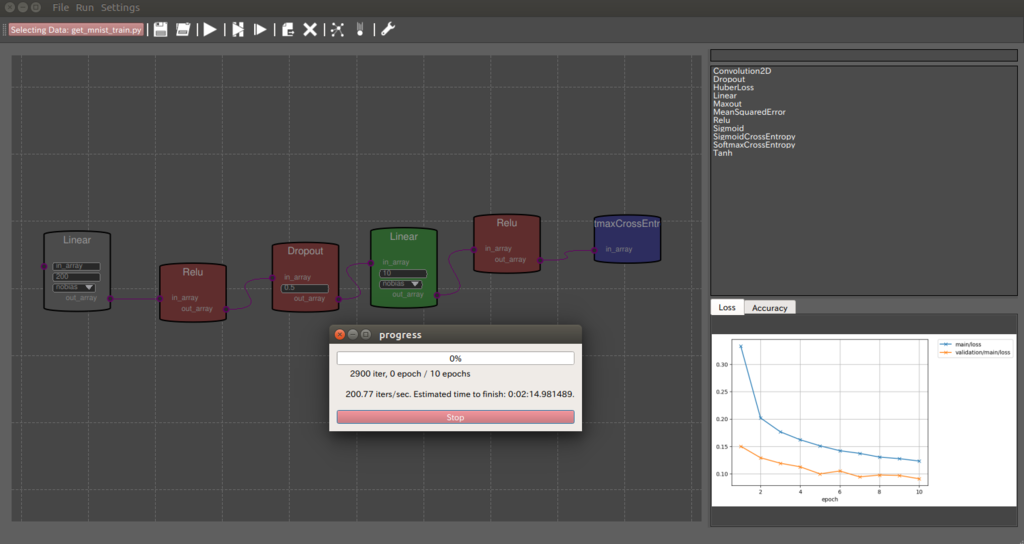Open the wrench settings icon
Viewport: 1024px width, 544px height.
coord(388,29)
